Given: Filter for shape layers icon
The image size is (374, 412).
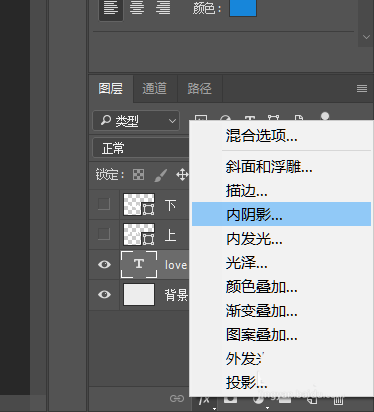Looking at the screenshot, I should (273, 118).
